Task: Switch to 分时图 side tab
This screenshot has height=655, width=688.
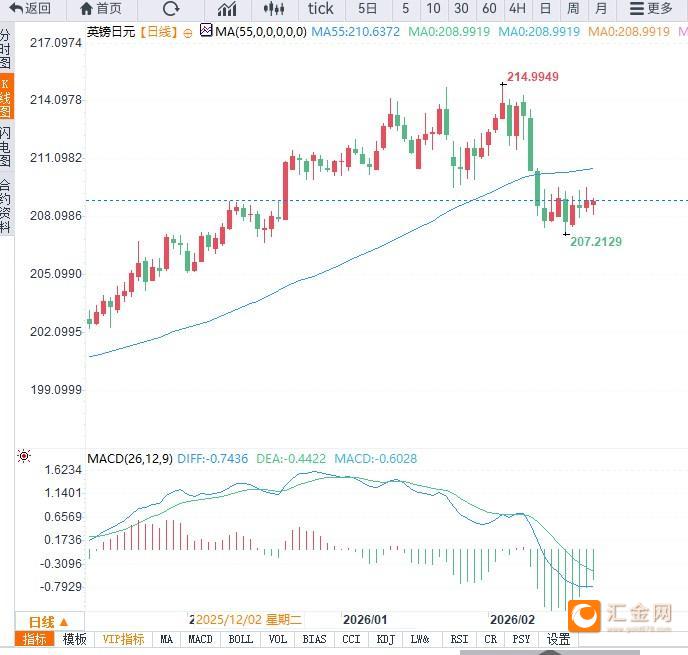Action: pyautogui.click(x=6, y=48)
